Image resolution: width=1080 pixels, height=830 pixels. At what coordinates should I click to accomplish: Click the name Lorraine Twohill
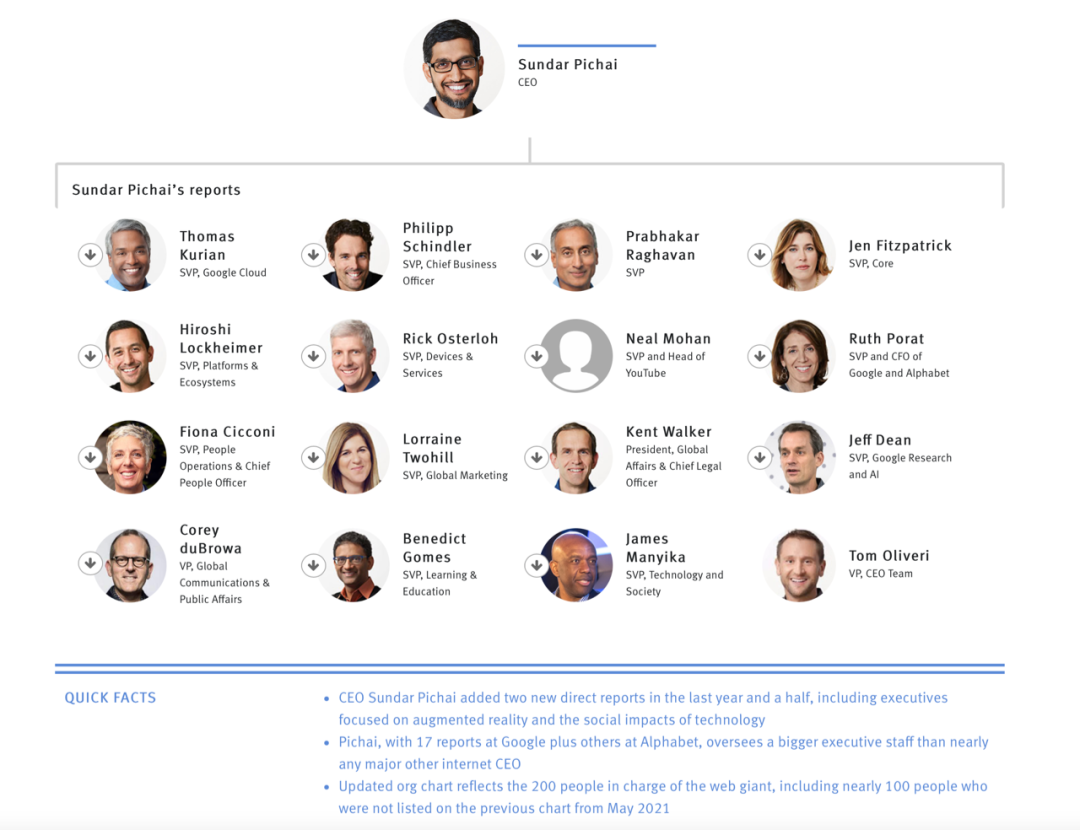[432, 448]
